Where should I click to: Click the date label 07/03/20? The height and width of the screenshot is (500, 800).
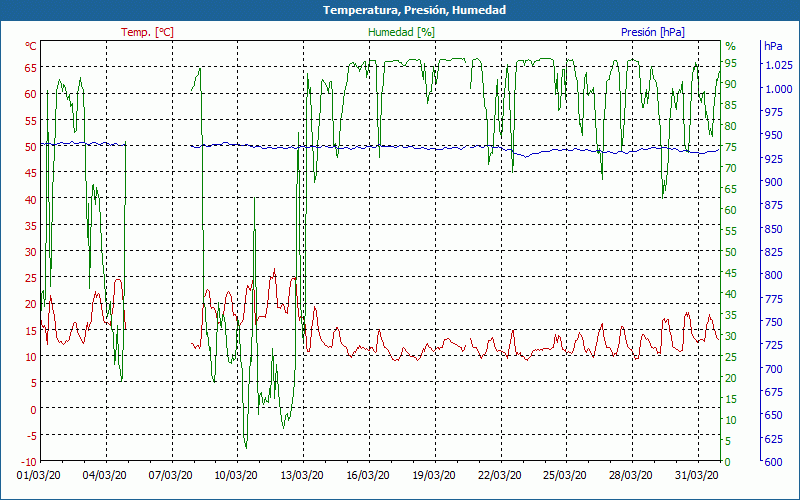coord(170,476)
